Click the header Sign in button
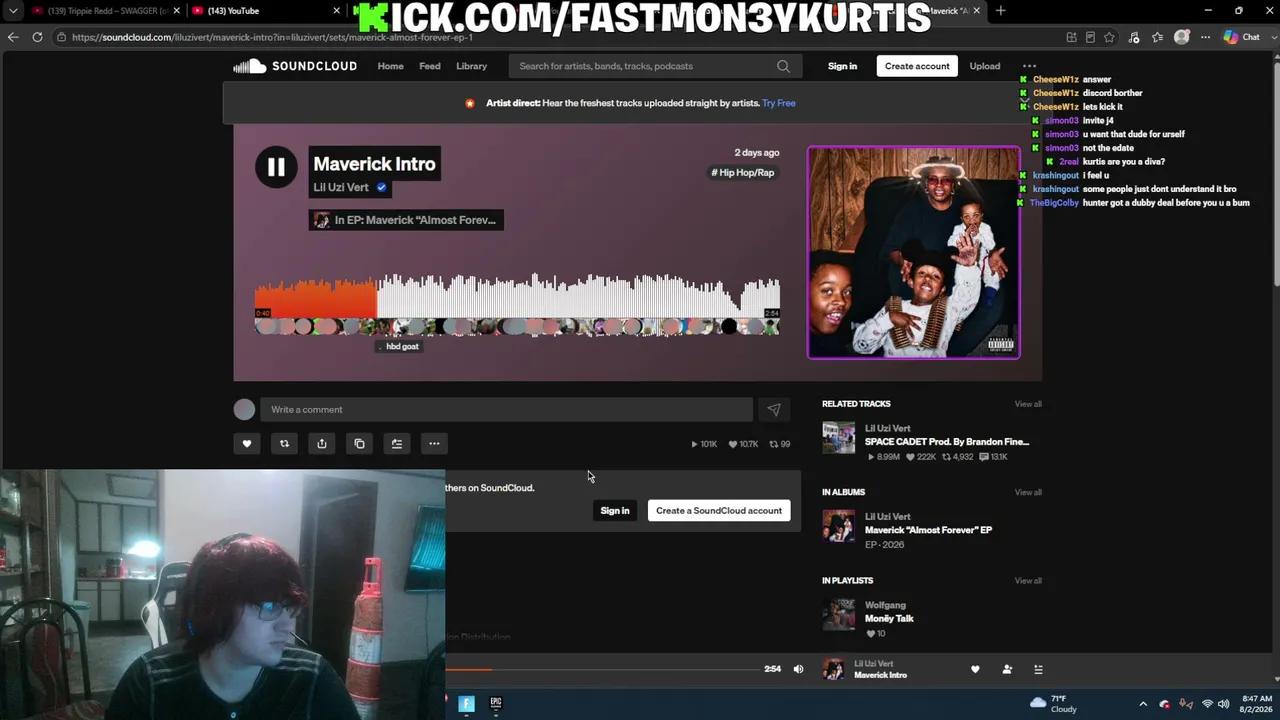1280x720 pixels. 842,66
